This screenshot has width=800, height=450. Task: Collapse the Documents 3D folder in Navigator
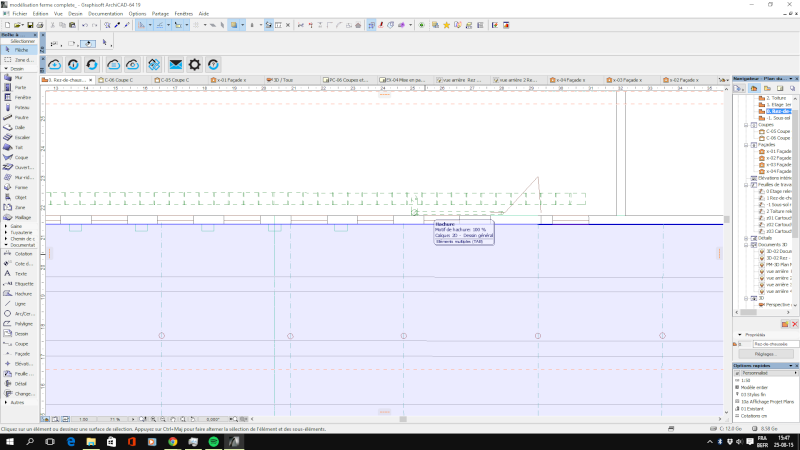click(x=746, y=245)
